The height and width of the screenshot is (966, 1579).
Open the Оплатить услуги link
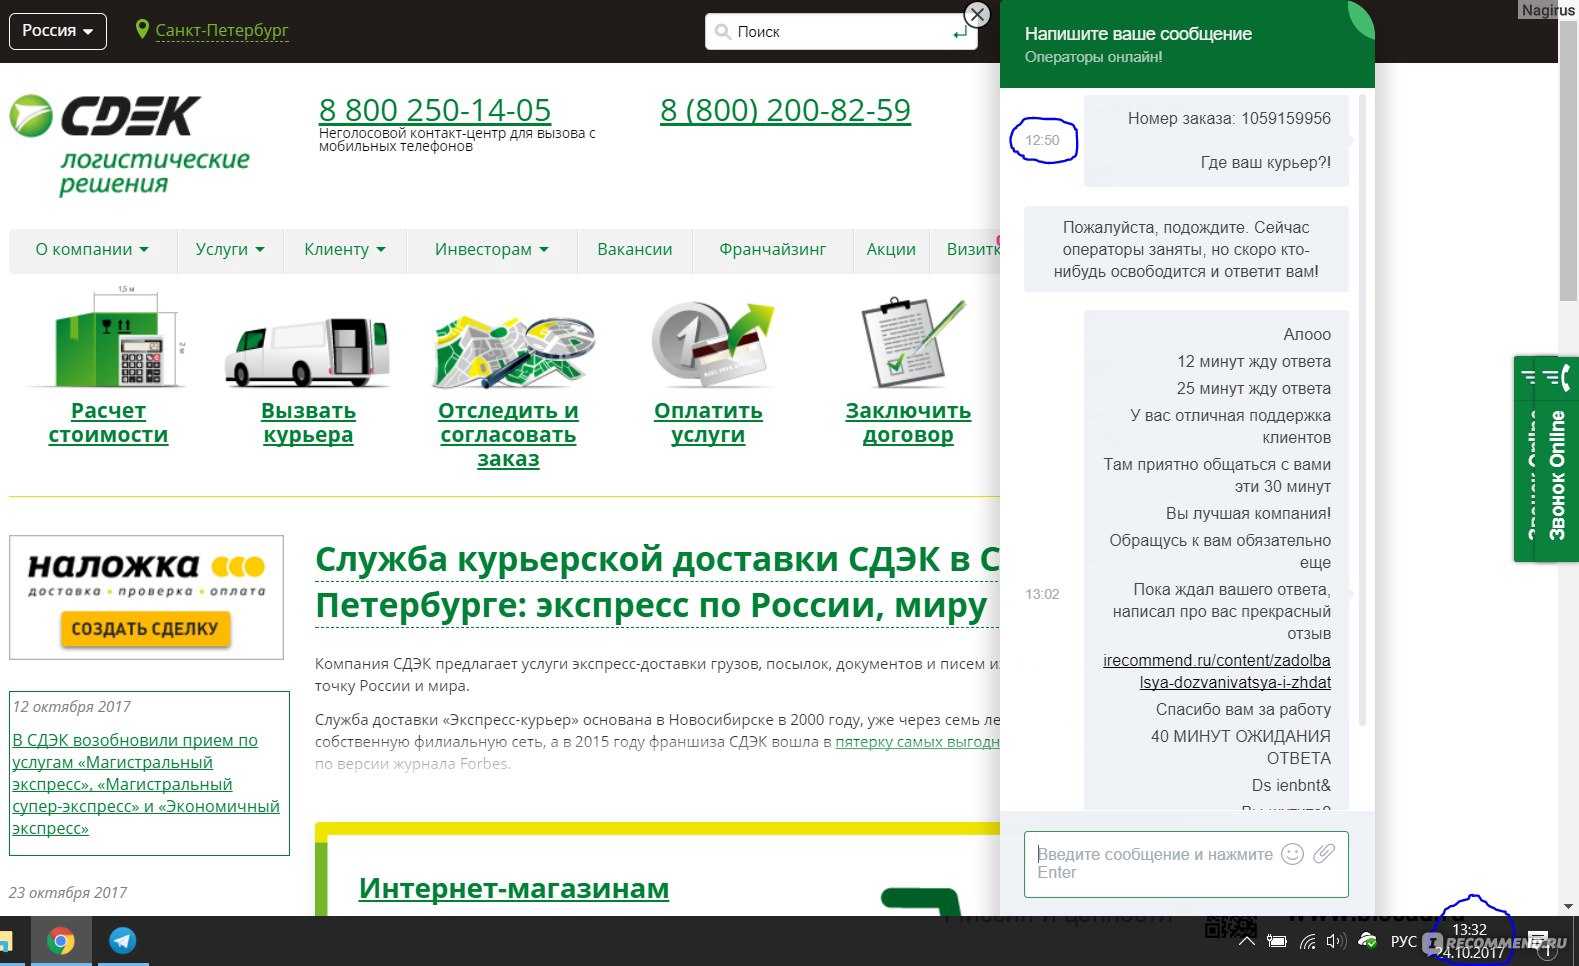click(708, 423)
